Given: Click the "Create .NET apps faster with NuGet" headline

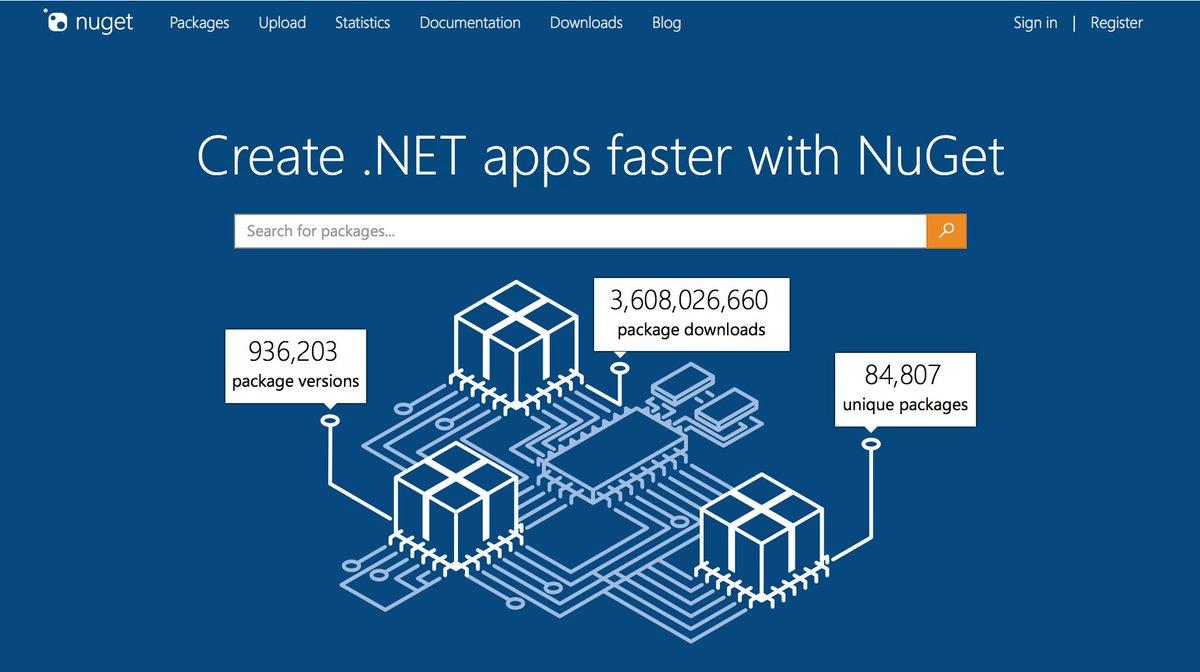Looking at the screenshot, I should point(600,156).
